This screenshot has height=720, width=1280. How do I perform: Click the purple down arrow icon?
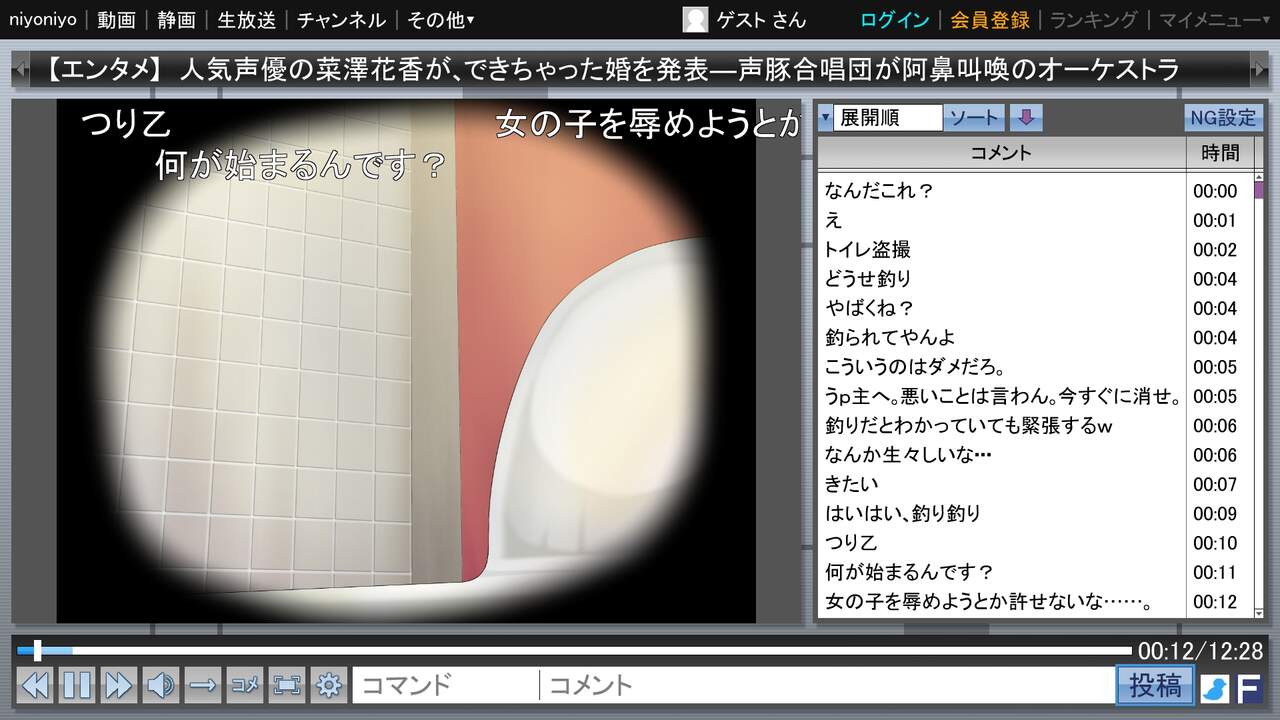tap(1025, 118)
